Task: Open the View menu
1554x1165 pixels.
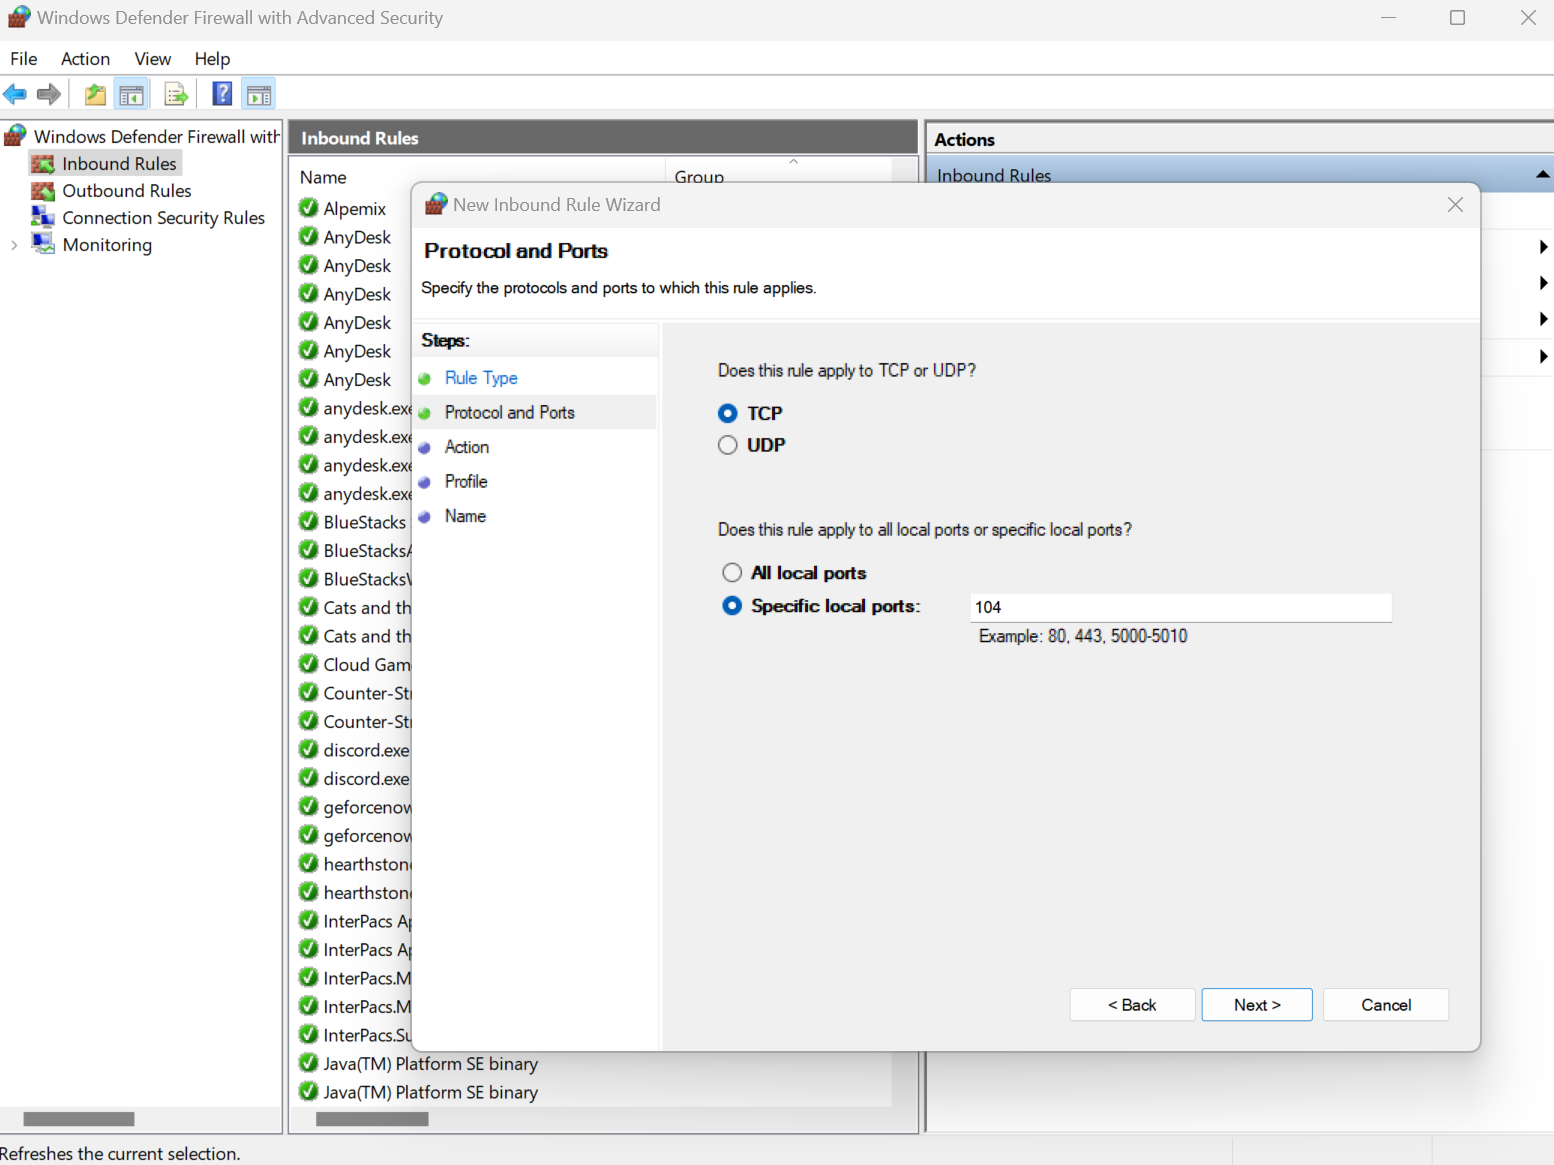Action: click(x=153, y=59)
